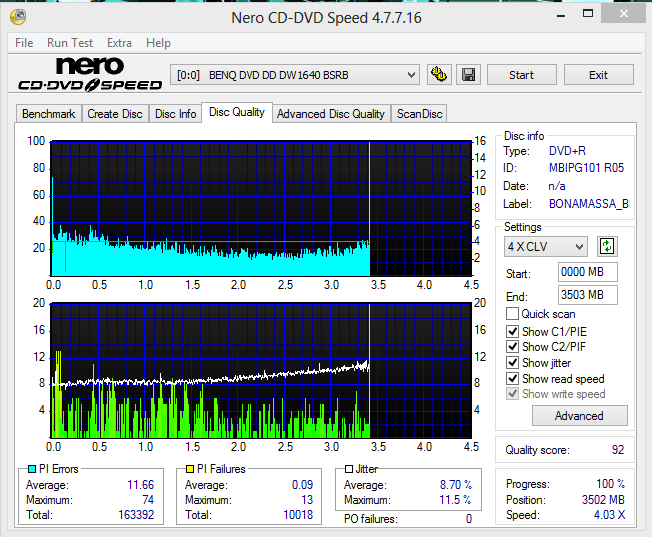Image resolution: width=652 pixels, height=537 pixels.
Task: Click the Quality score value 92
Action: [618, 450]
